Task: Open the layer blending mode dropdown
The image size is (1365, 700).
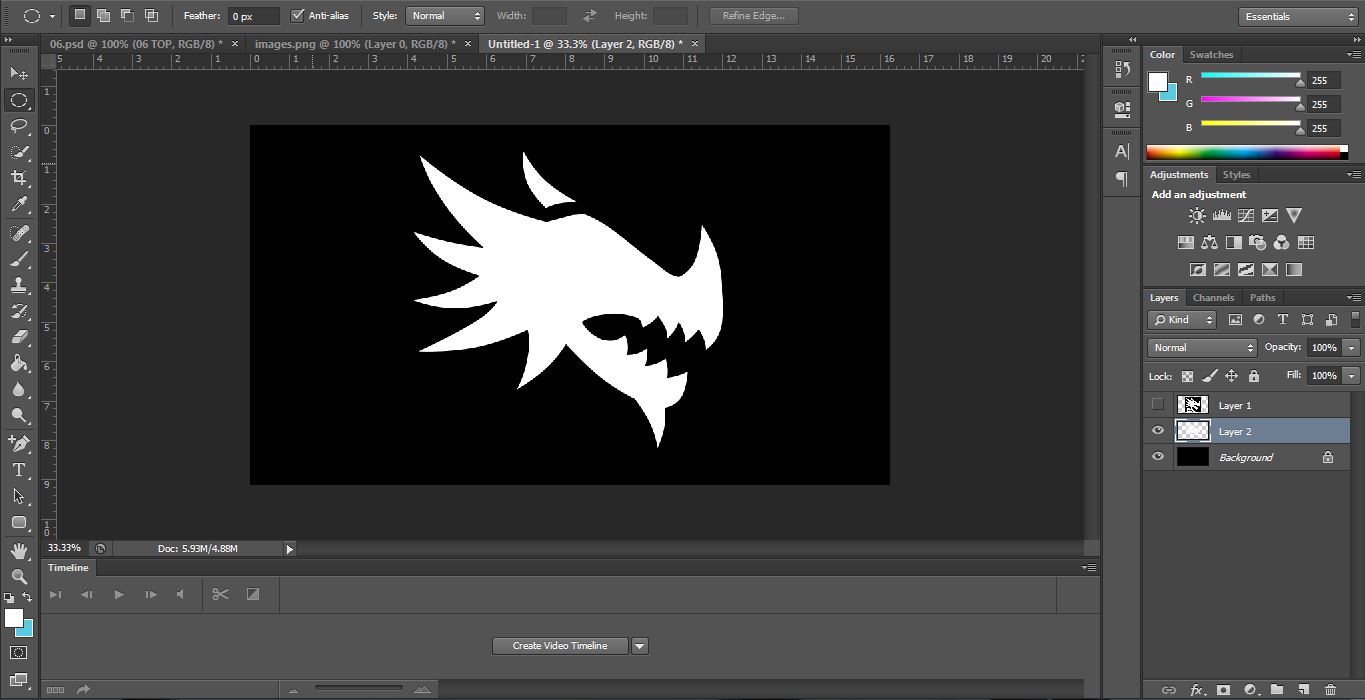Action: point(1202,348)
